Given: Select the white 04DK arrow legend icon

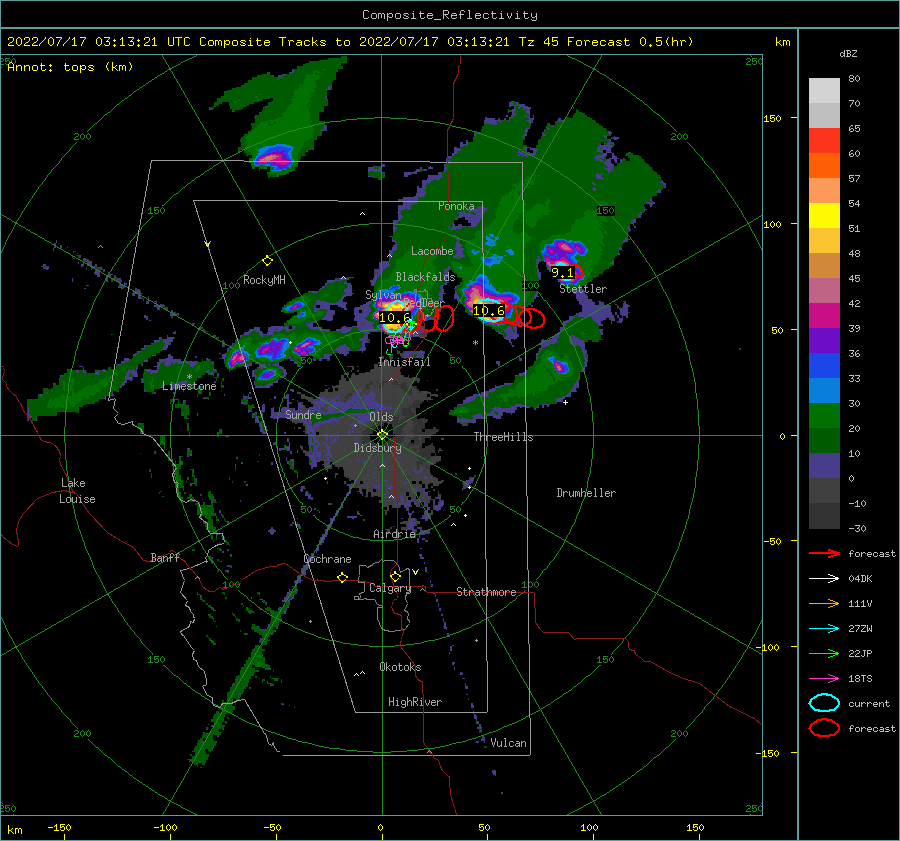Looking at the screenshot, I should (x=824, y=578).
